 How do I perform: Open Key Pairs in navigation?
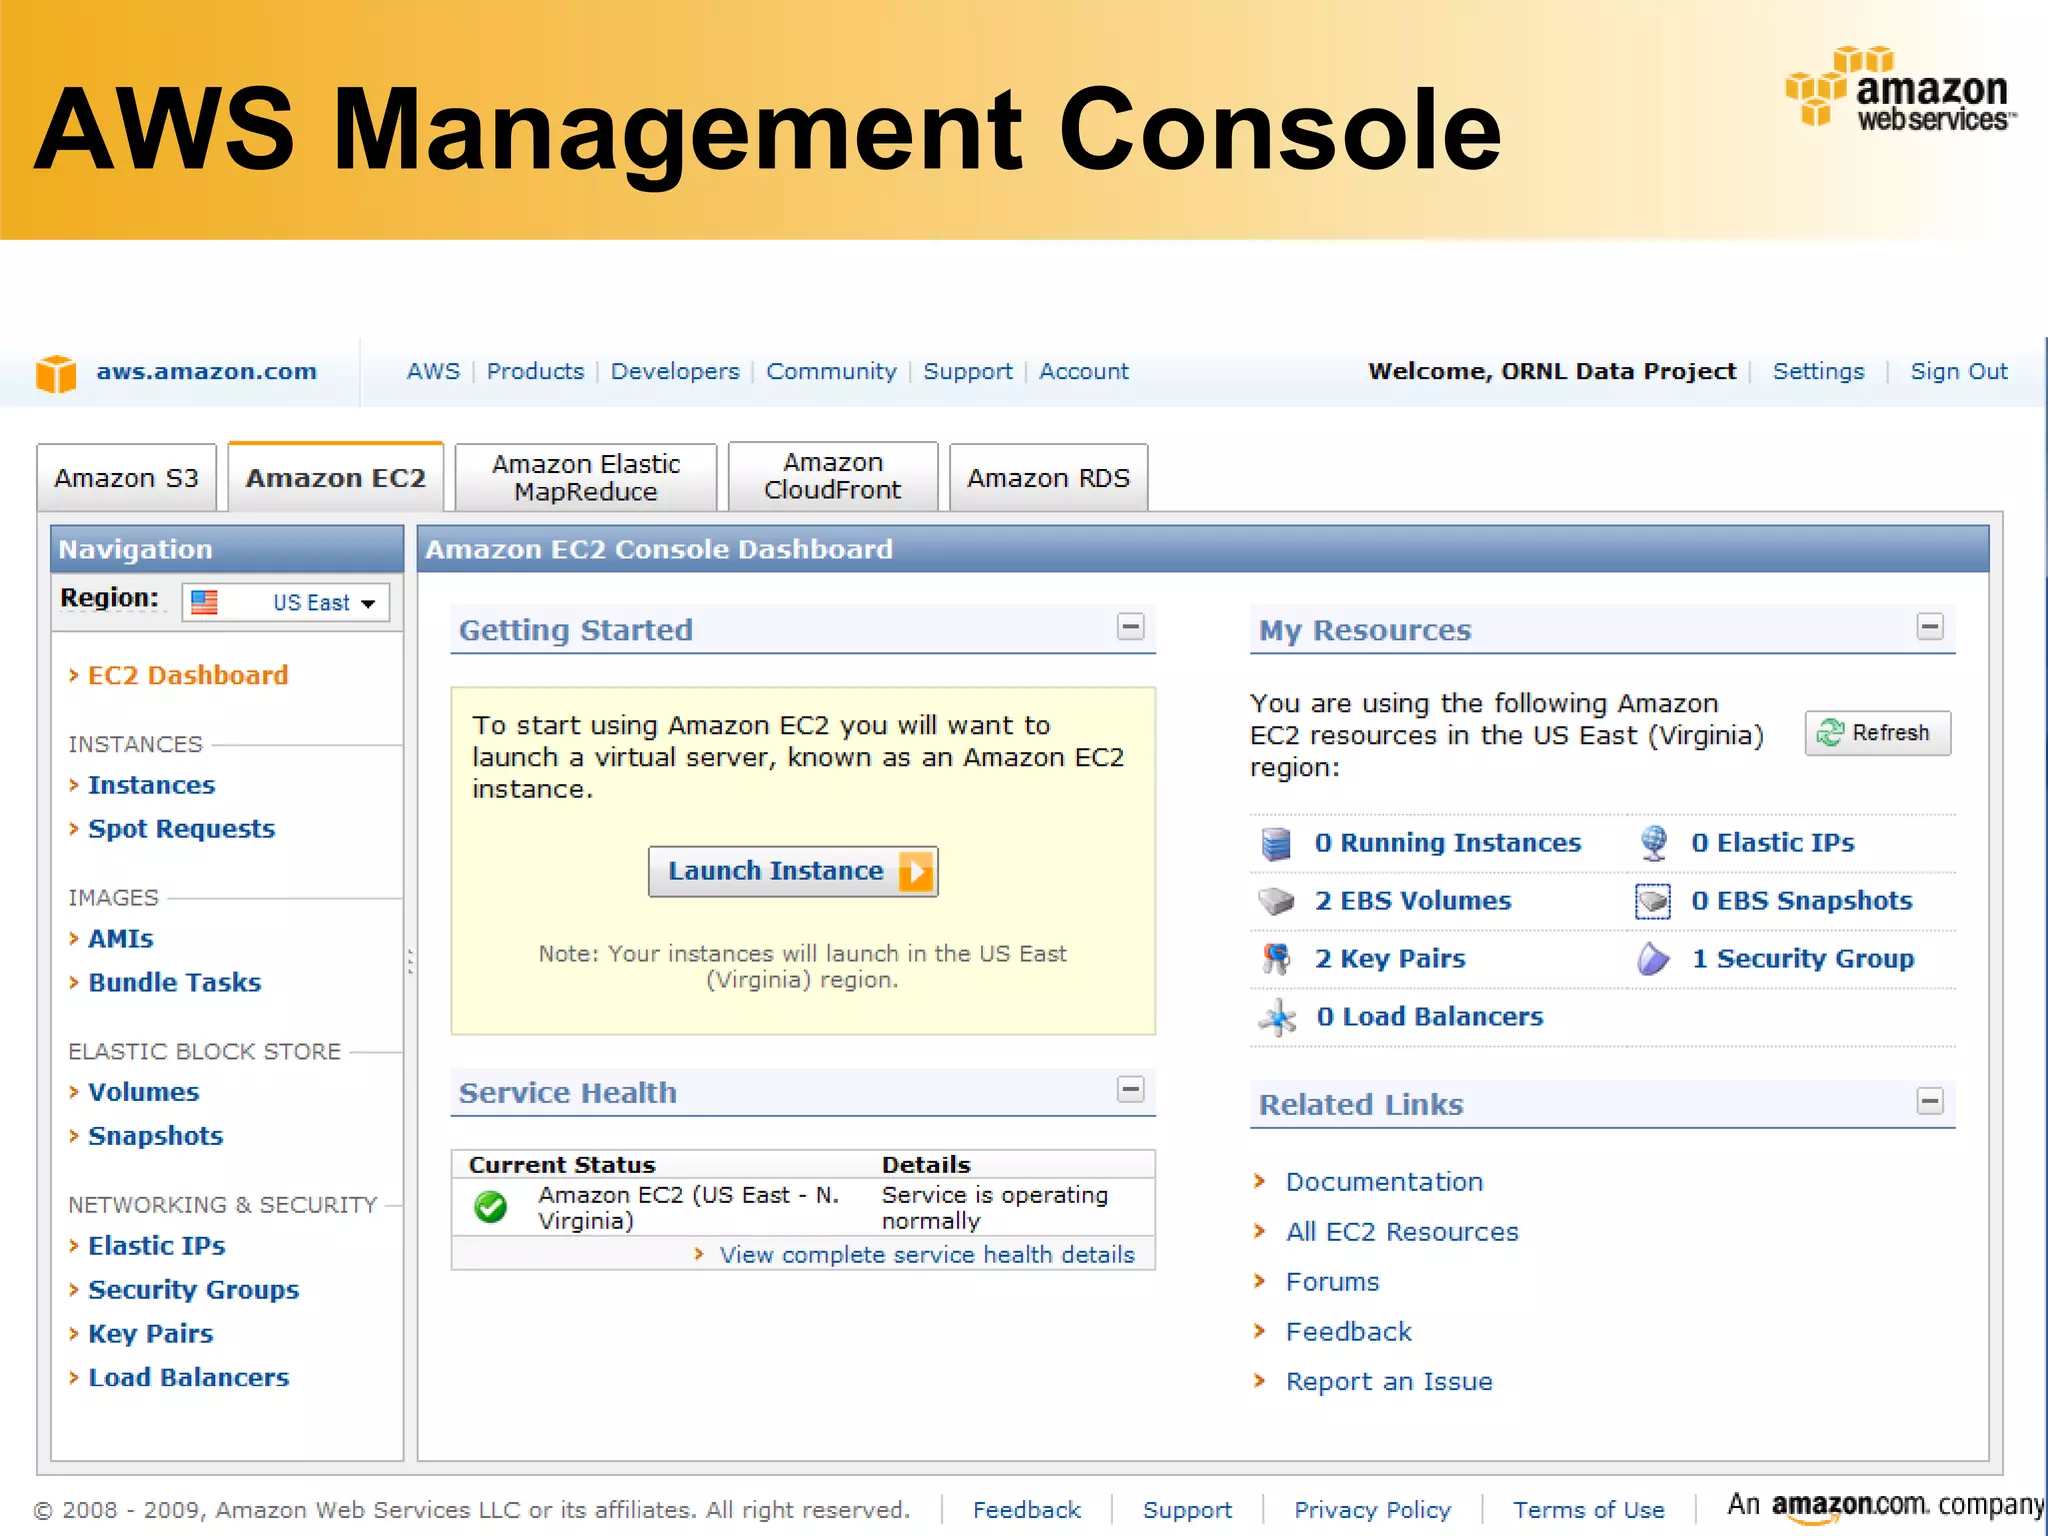[151, 1334]
